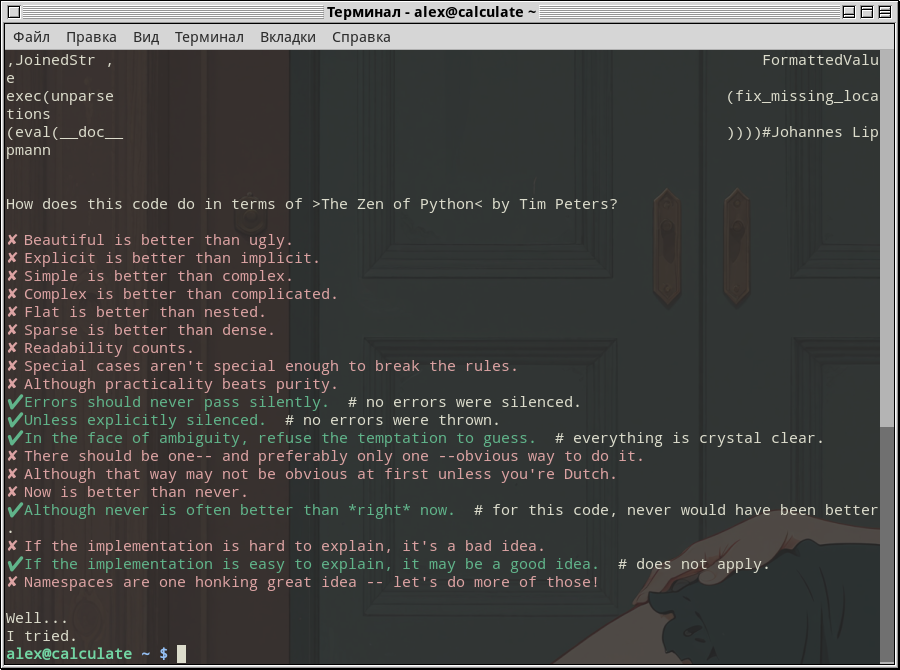Click the green checkmark before 'Unless explicitly silenced'
This screenshot has height=670, width=900.
15,420
